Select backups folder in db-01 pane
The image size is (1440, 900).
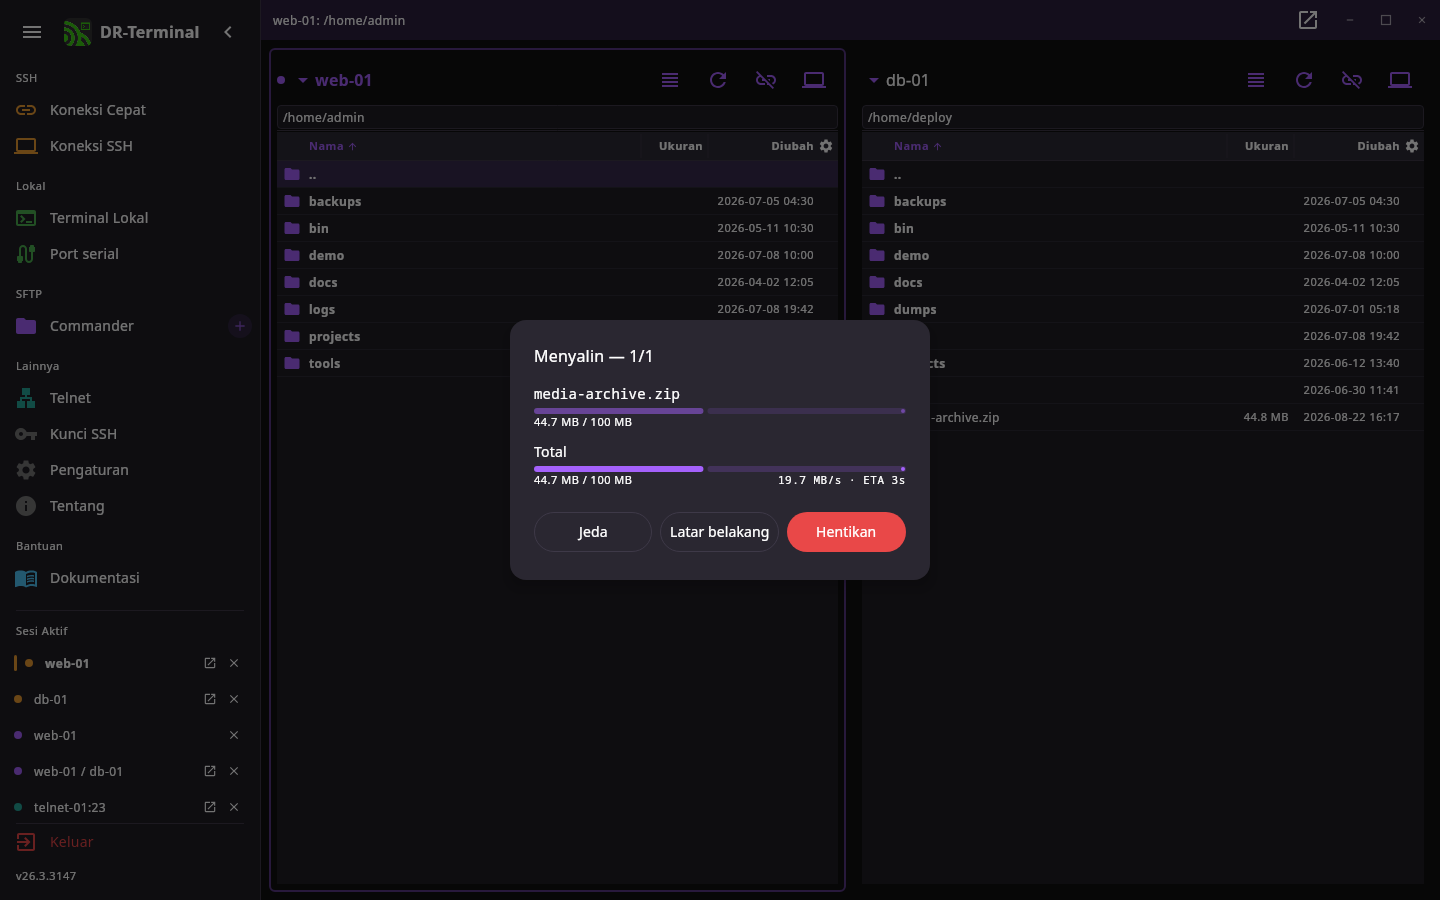[1143, 201]
